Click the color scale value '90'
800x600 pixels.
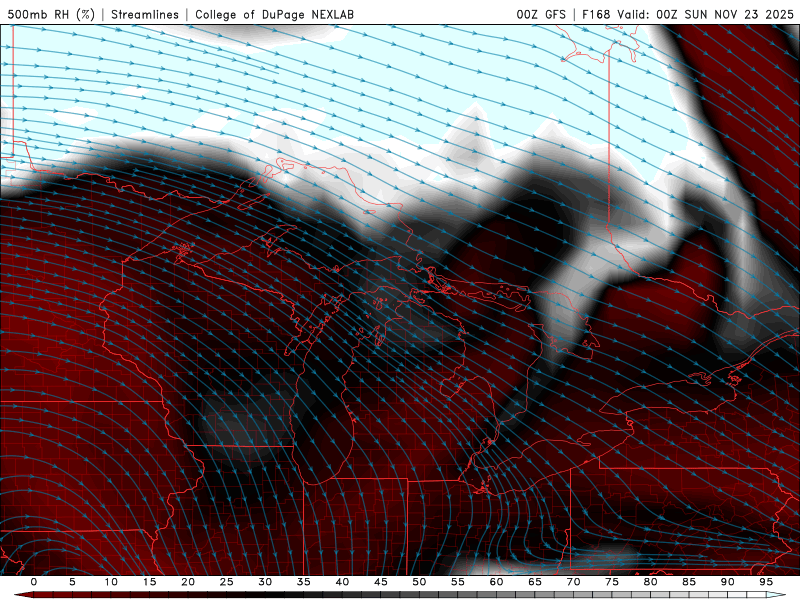(728, 582)
